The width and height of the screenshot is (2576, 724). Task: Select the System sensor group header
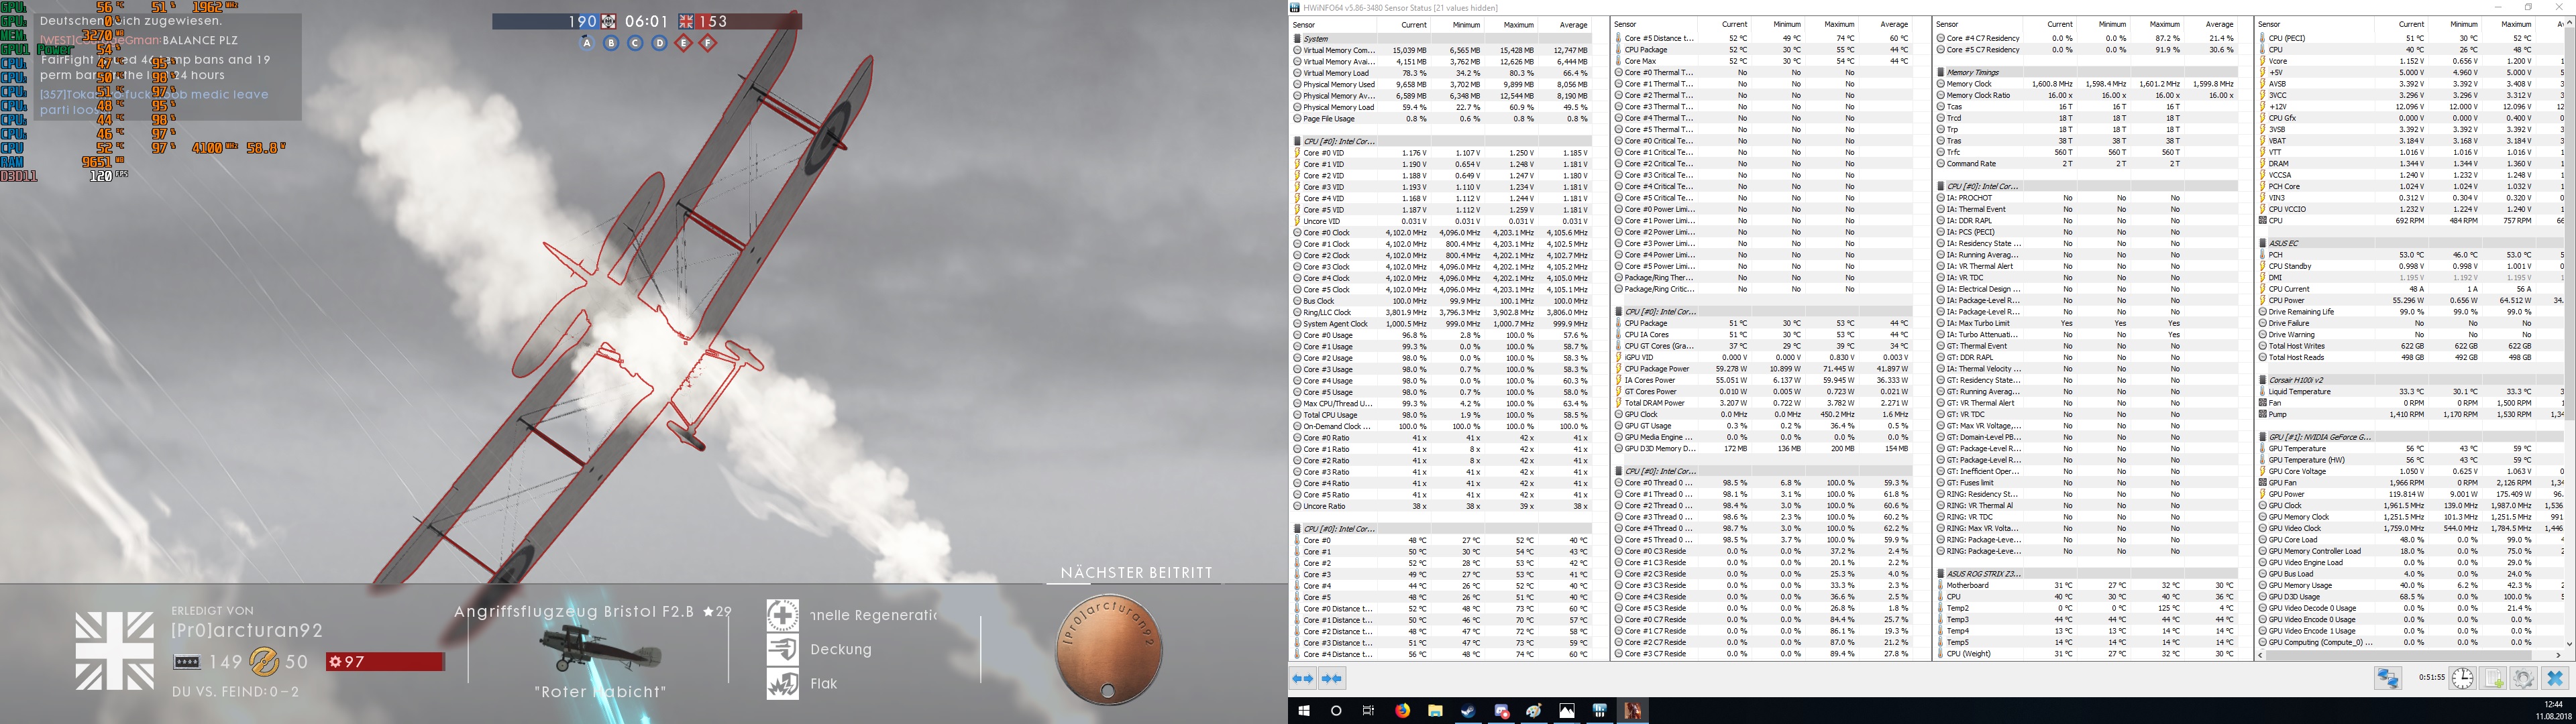click(x=1316, y=38)
